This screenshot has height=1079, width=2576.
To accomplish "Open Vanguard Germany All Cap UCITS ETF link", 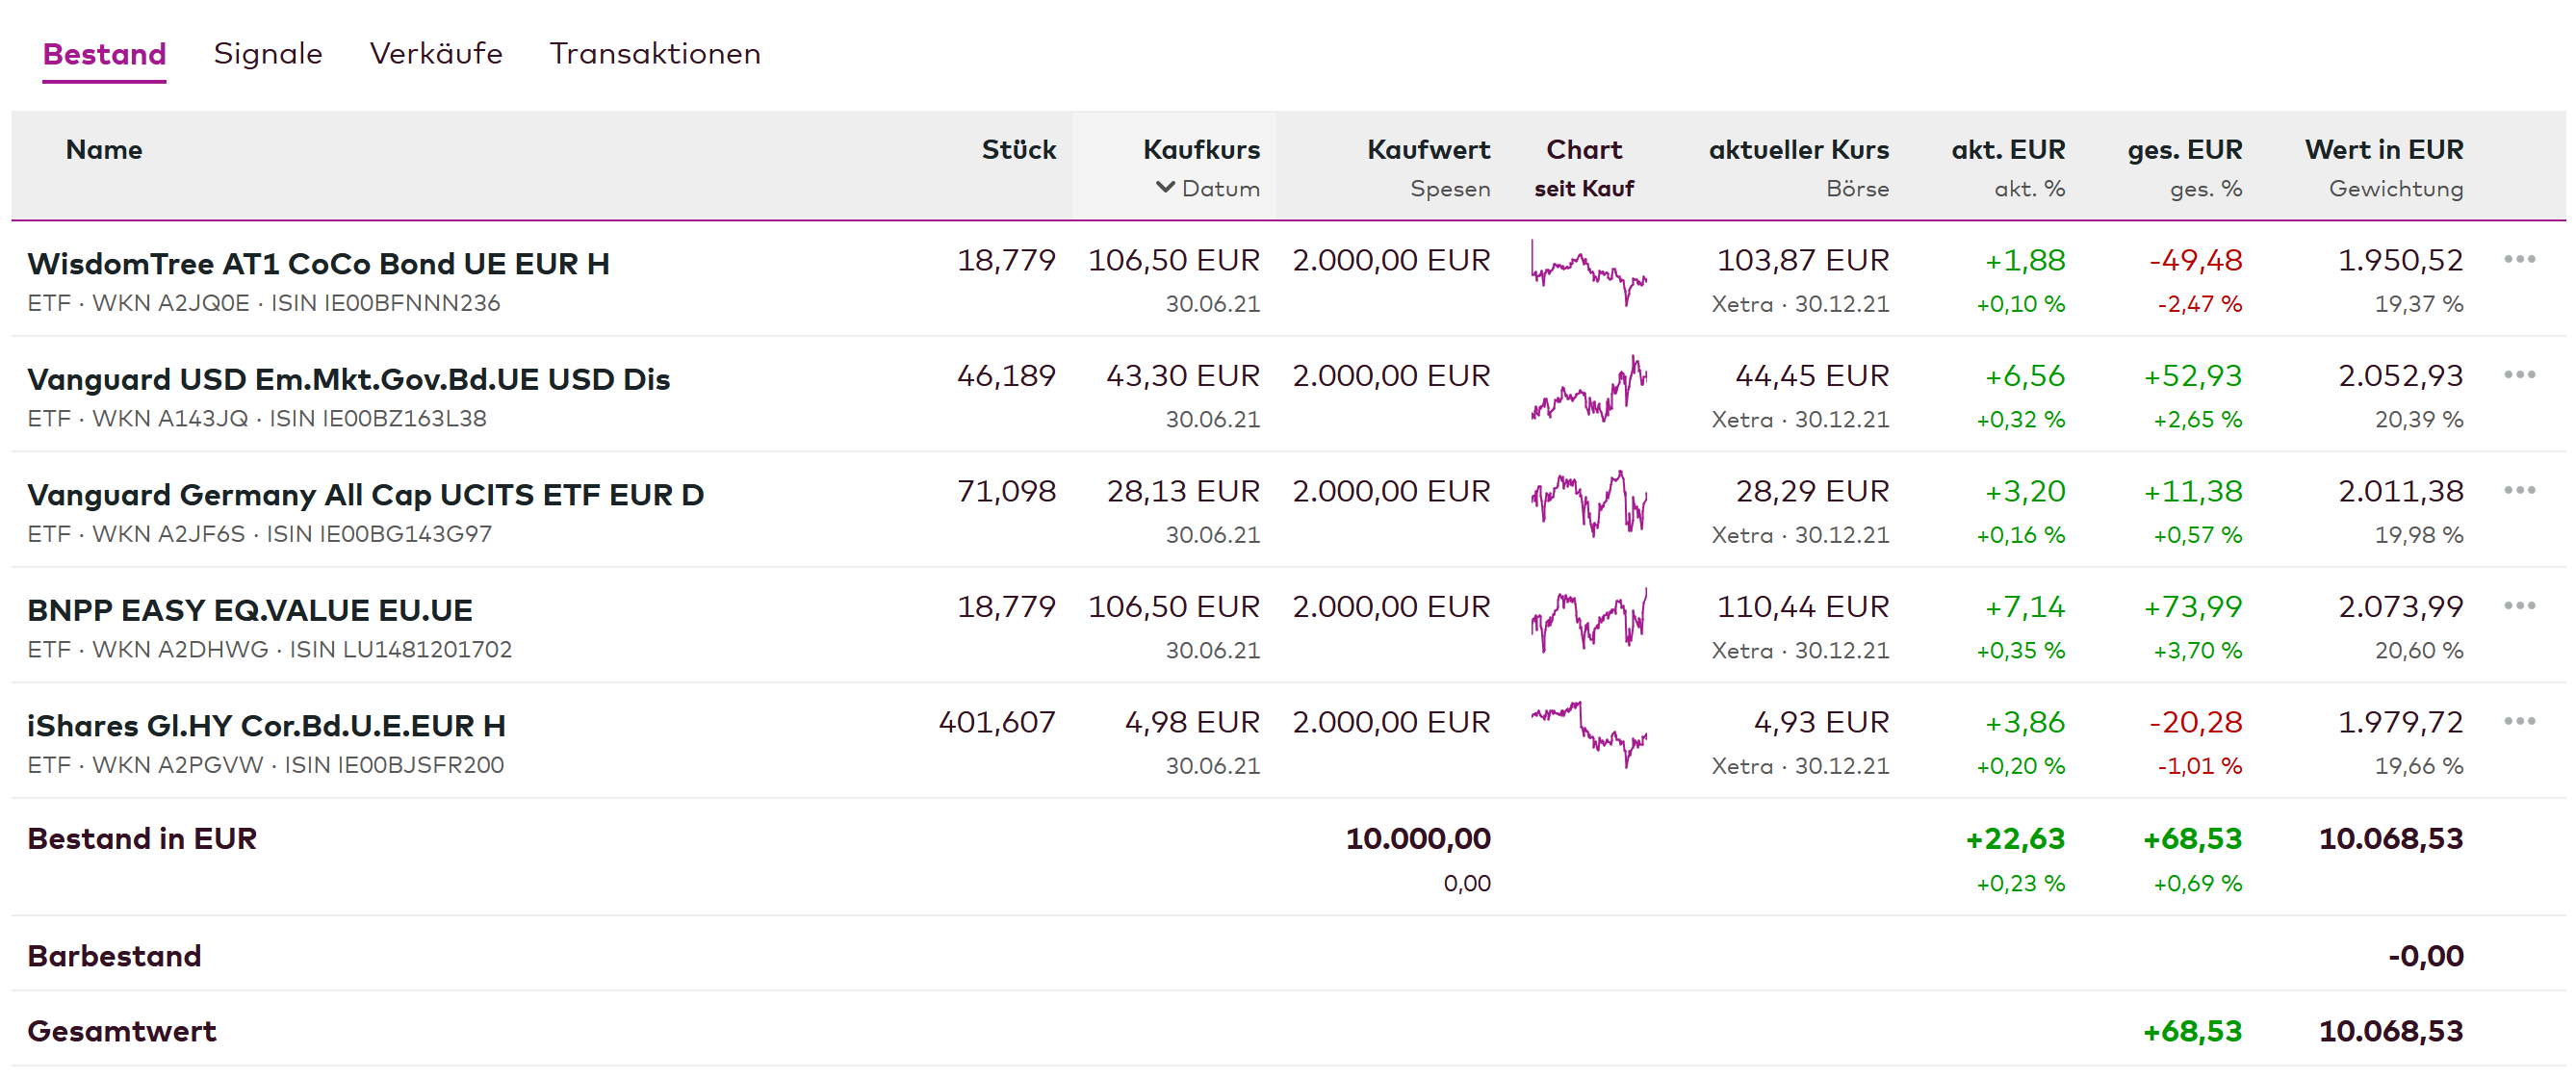I will (365, 495).
